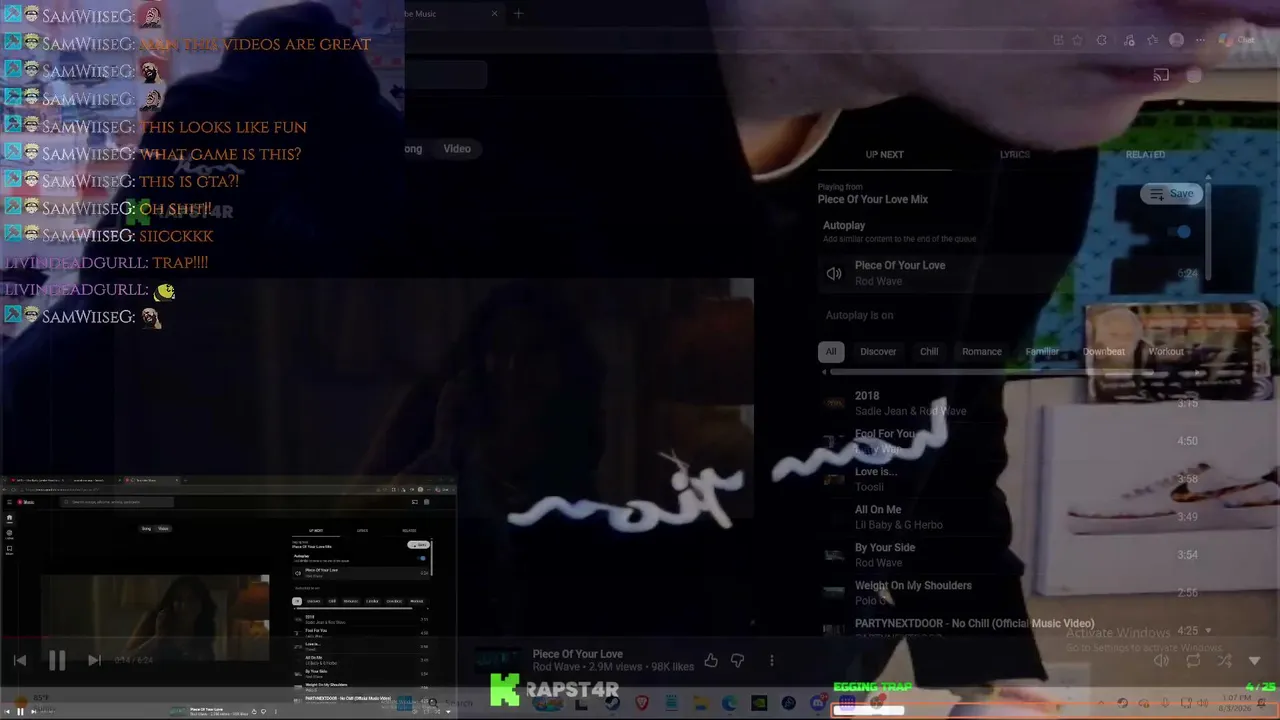Play All On Me by Lil Baby & G Herbo
This screenshot has width=1280, height=720.
pos(1010,517)
